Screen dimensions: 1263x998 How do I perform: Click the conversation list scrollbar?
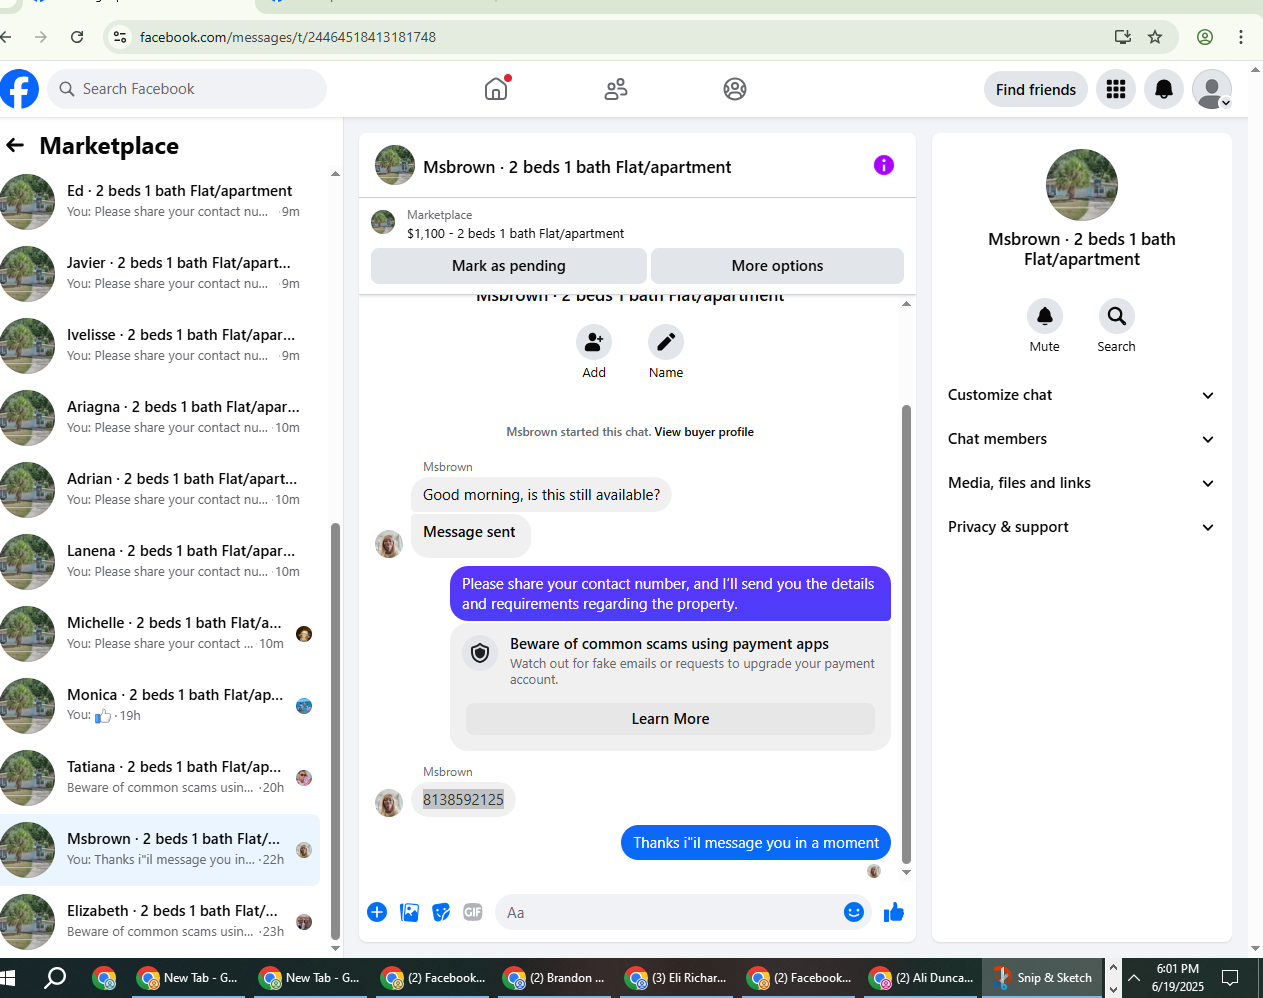pyautogui.click(x=335, y=730)
